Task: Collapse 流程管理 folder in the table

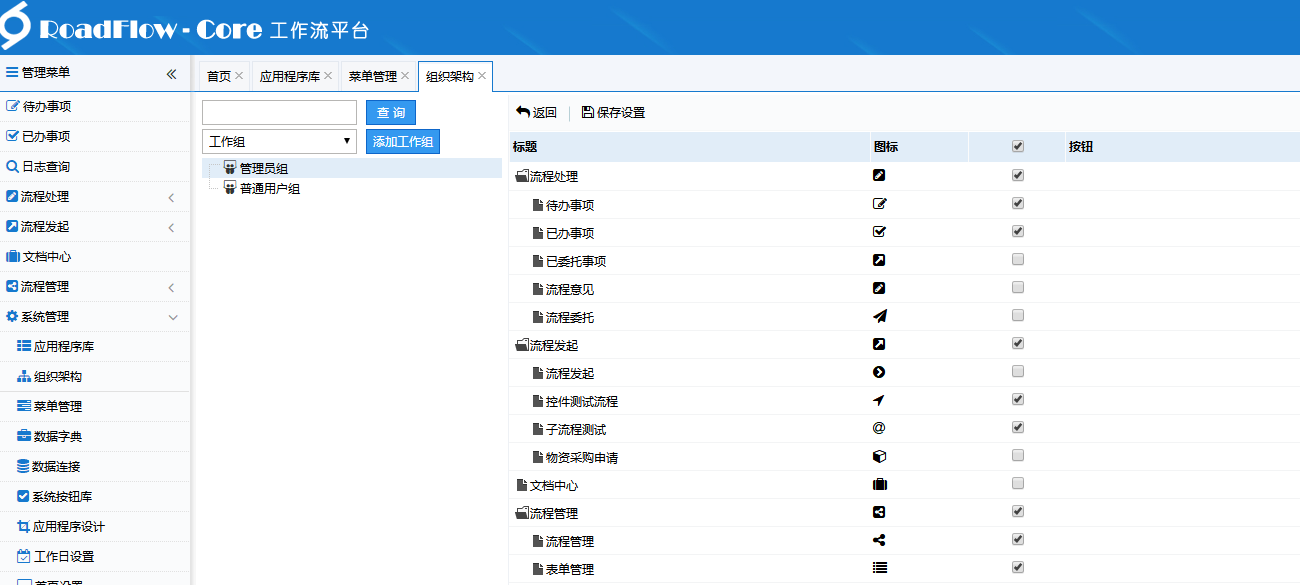Action: click(522, 513)
